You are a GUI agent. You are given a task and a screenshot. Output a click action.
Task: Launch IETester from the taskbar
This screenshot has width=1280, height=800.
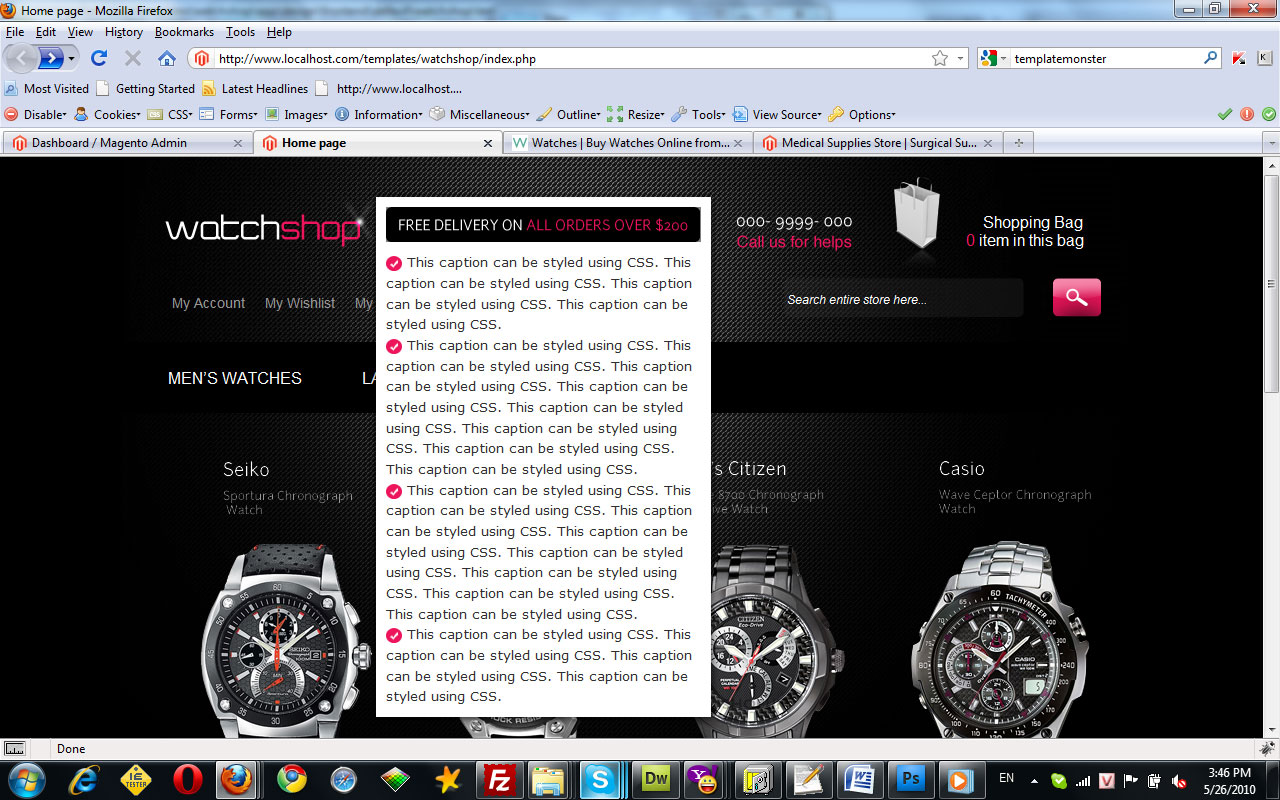tap(135, 779)
